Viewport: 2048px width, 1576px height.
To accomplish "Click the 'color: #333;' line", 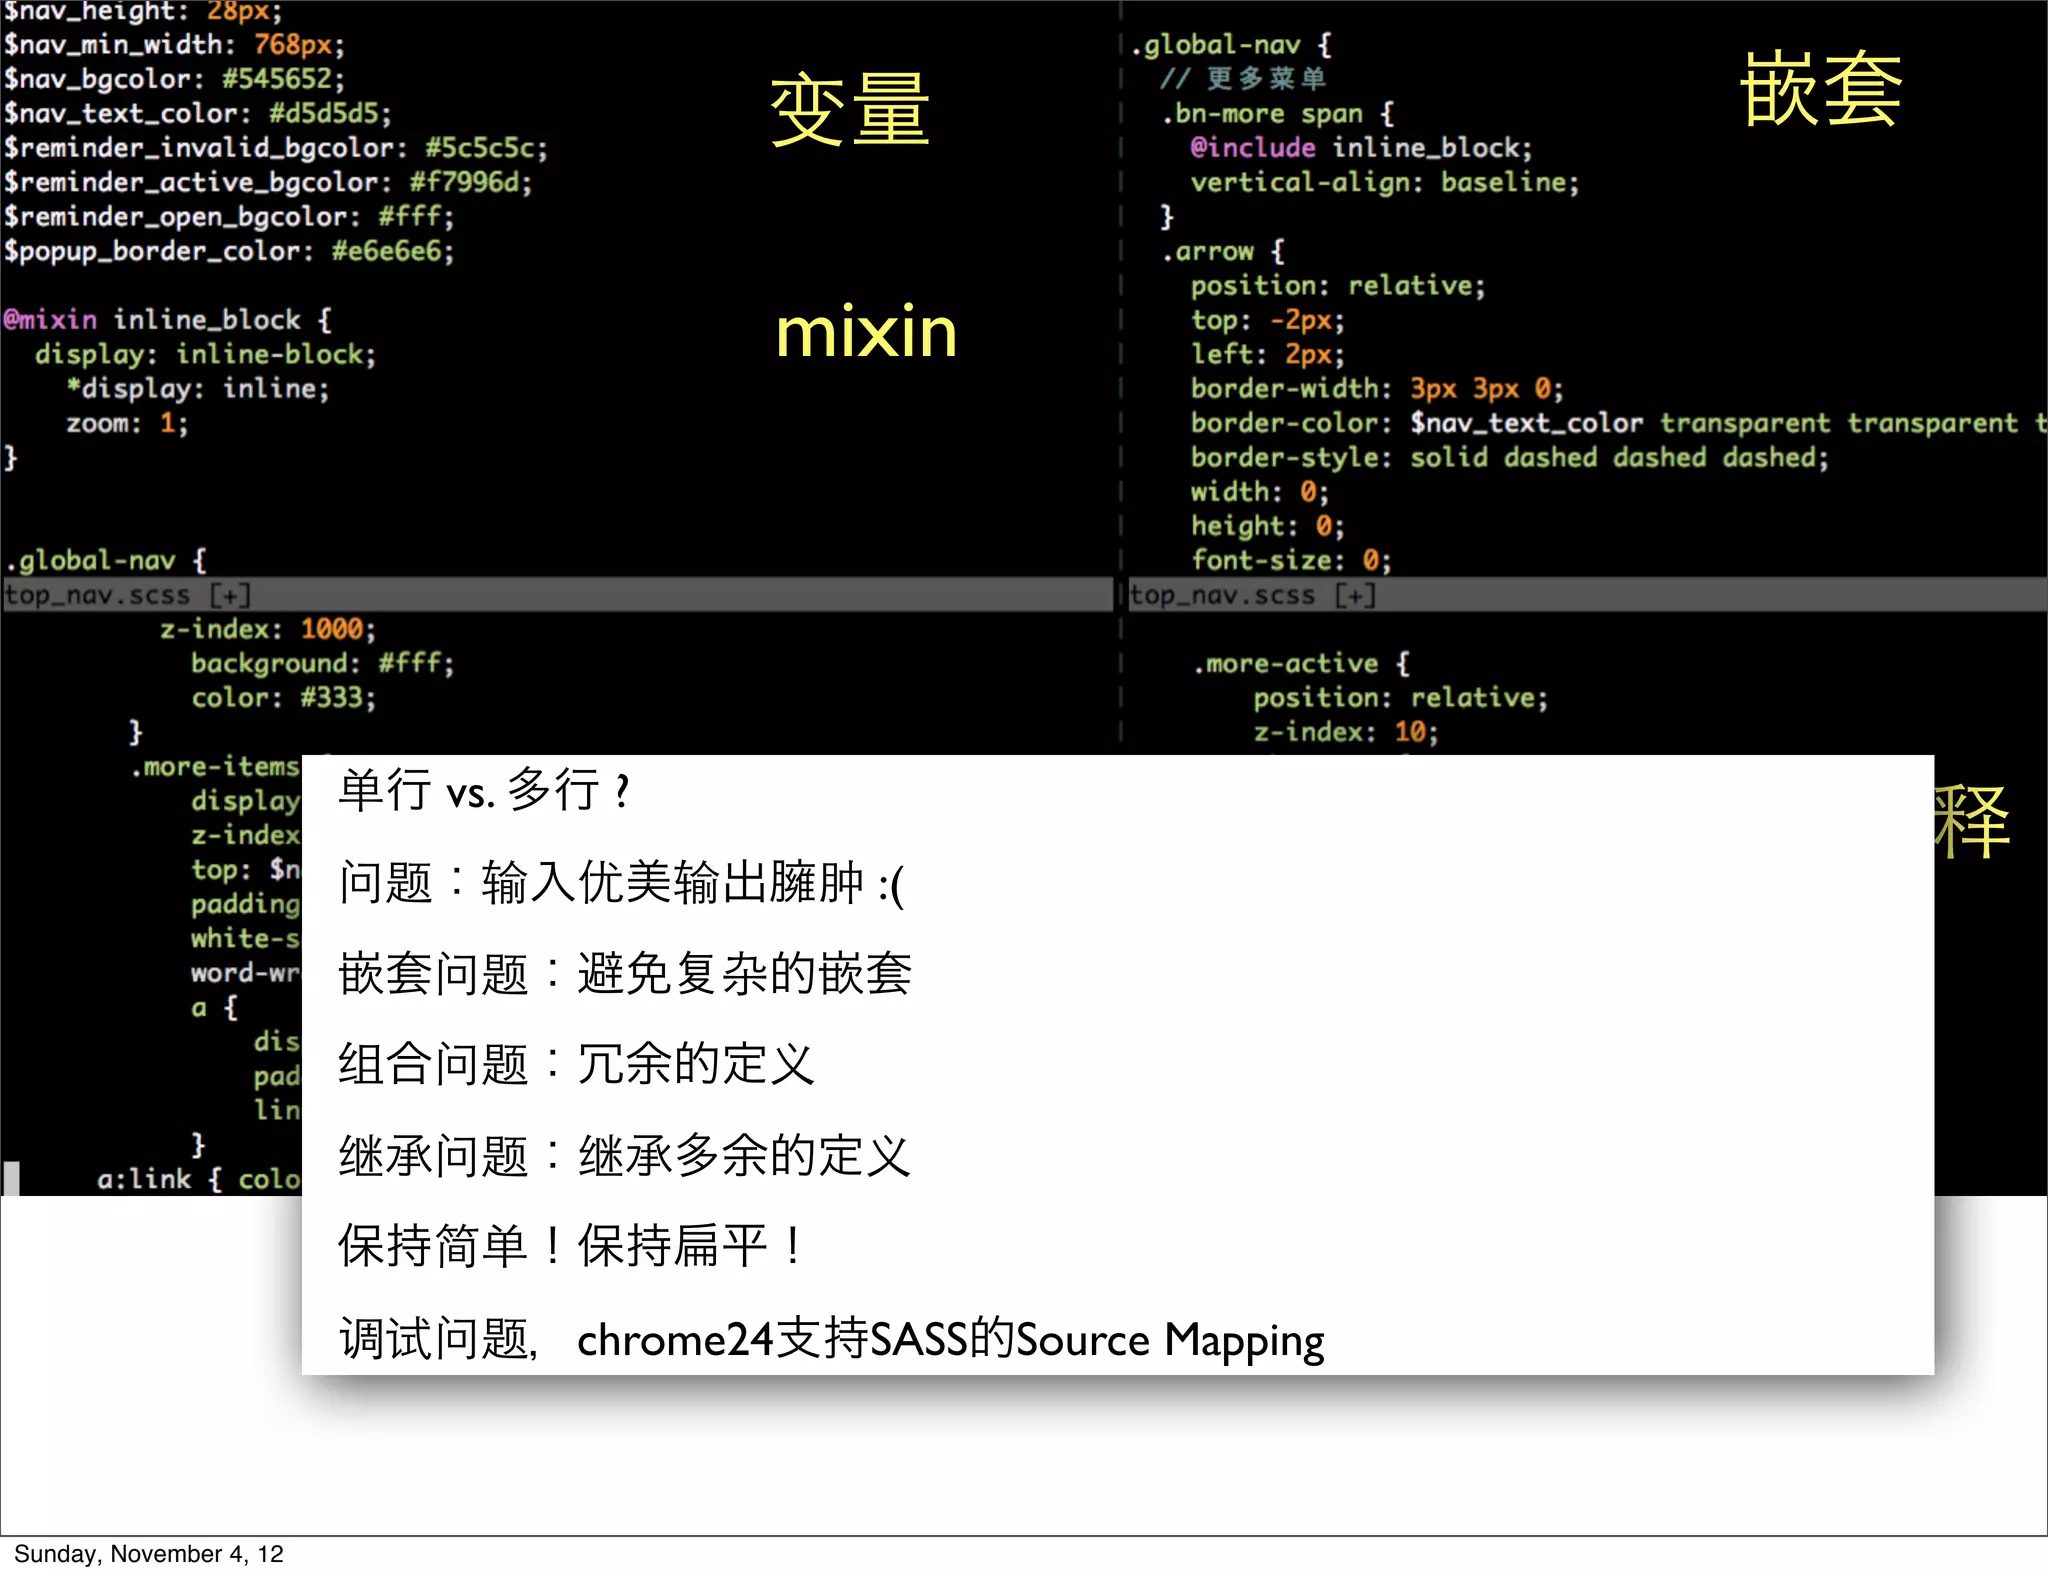I will click(283, 698).
